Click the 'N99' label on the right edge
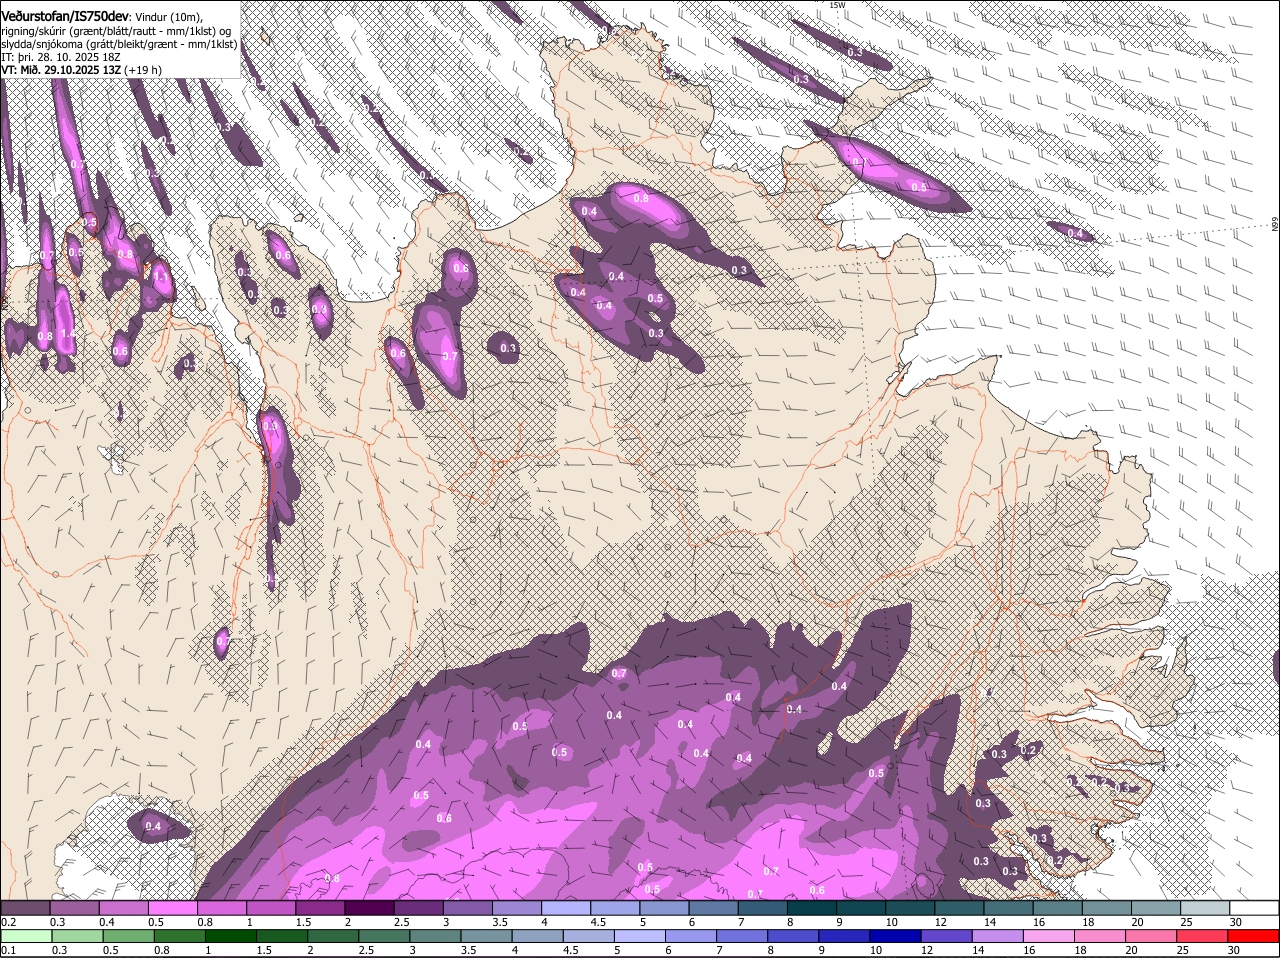Viewport: 1280px width, 958px height. [x=1275, y=224]
